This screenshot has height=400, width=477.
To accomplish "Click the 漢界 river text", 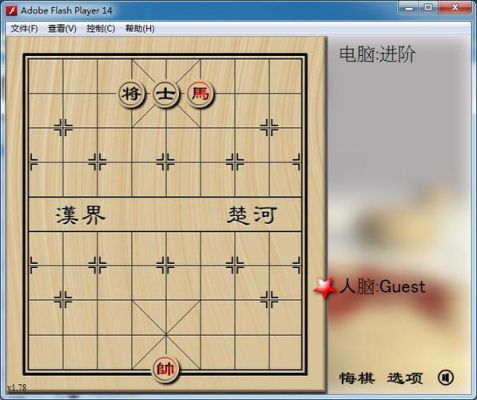I will click(81, 215).
